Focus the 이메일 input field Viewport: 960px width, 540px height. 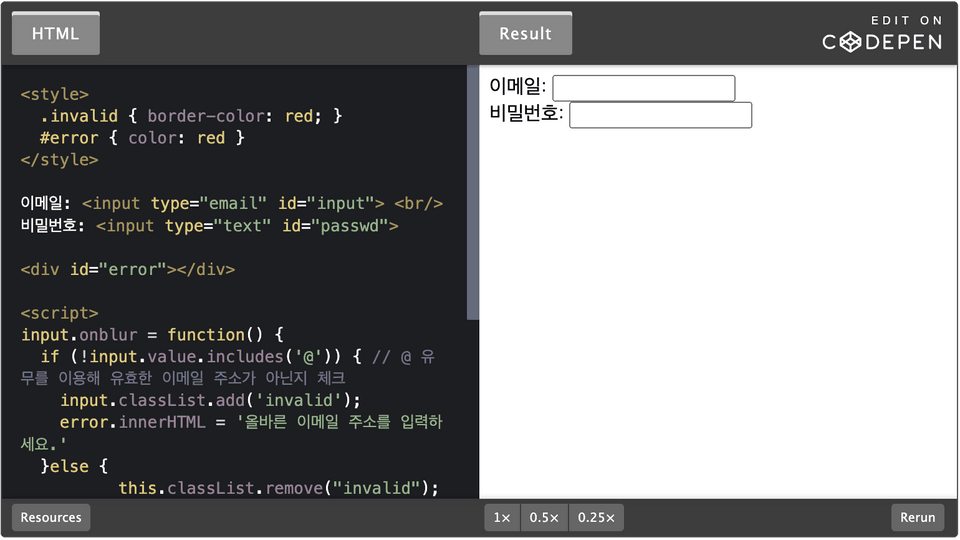643,88
